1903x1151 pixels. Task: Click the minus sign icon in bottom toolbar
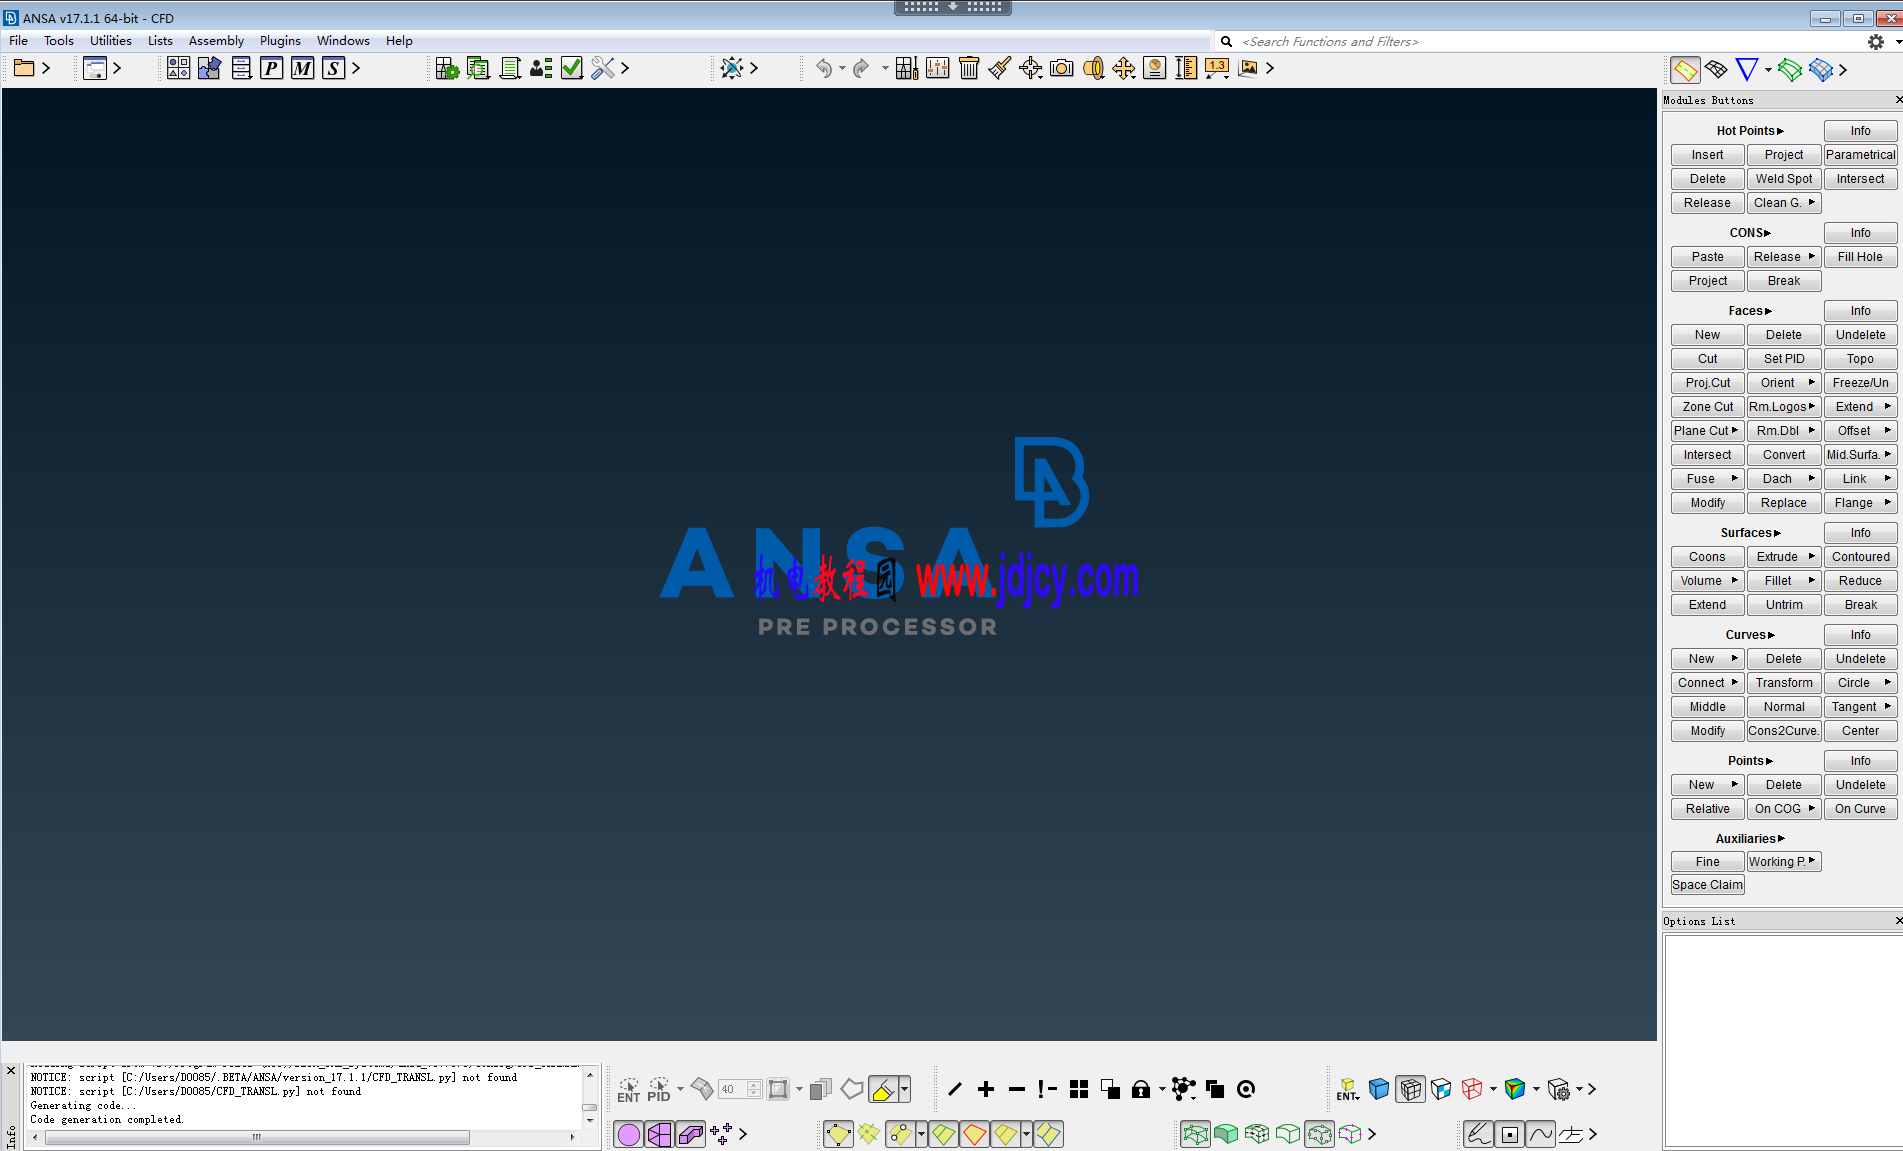point(1017,1089)
